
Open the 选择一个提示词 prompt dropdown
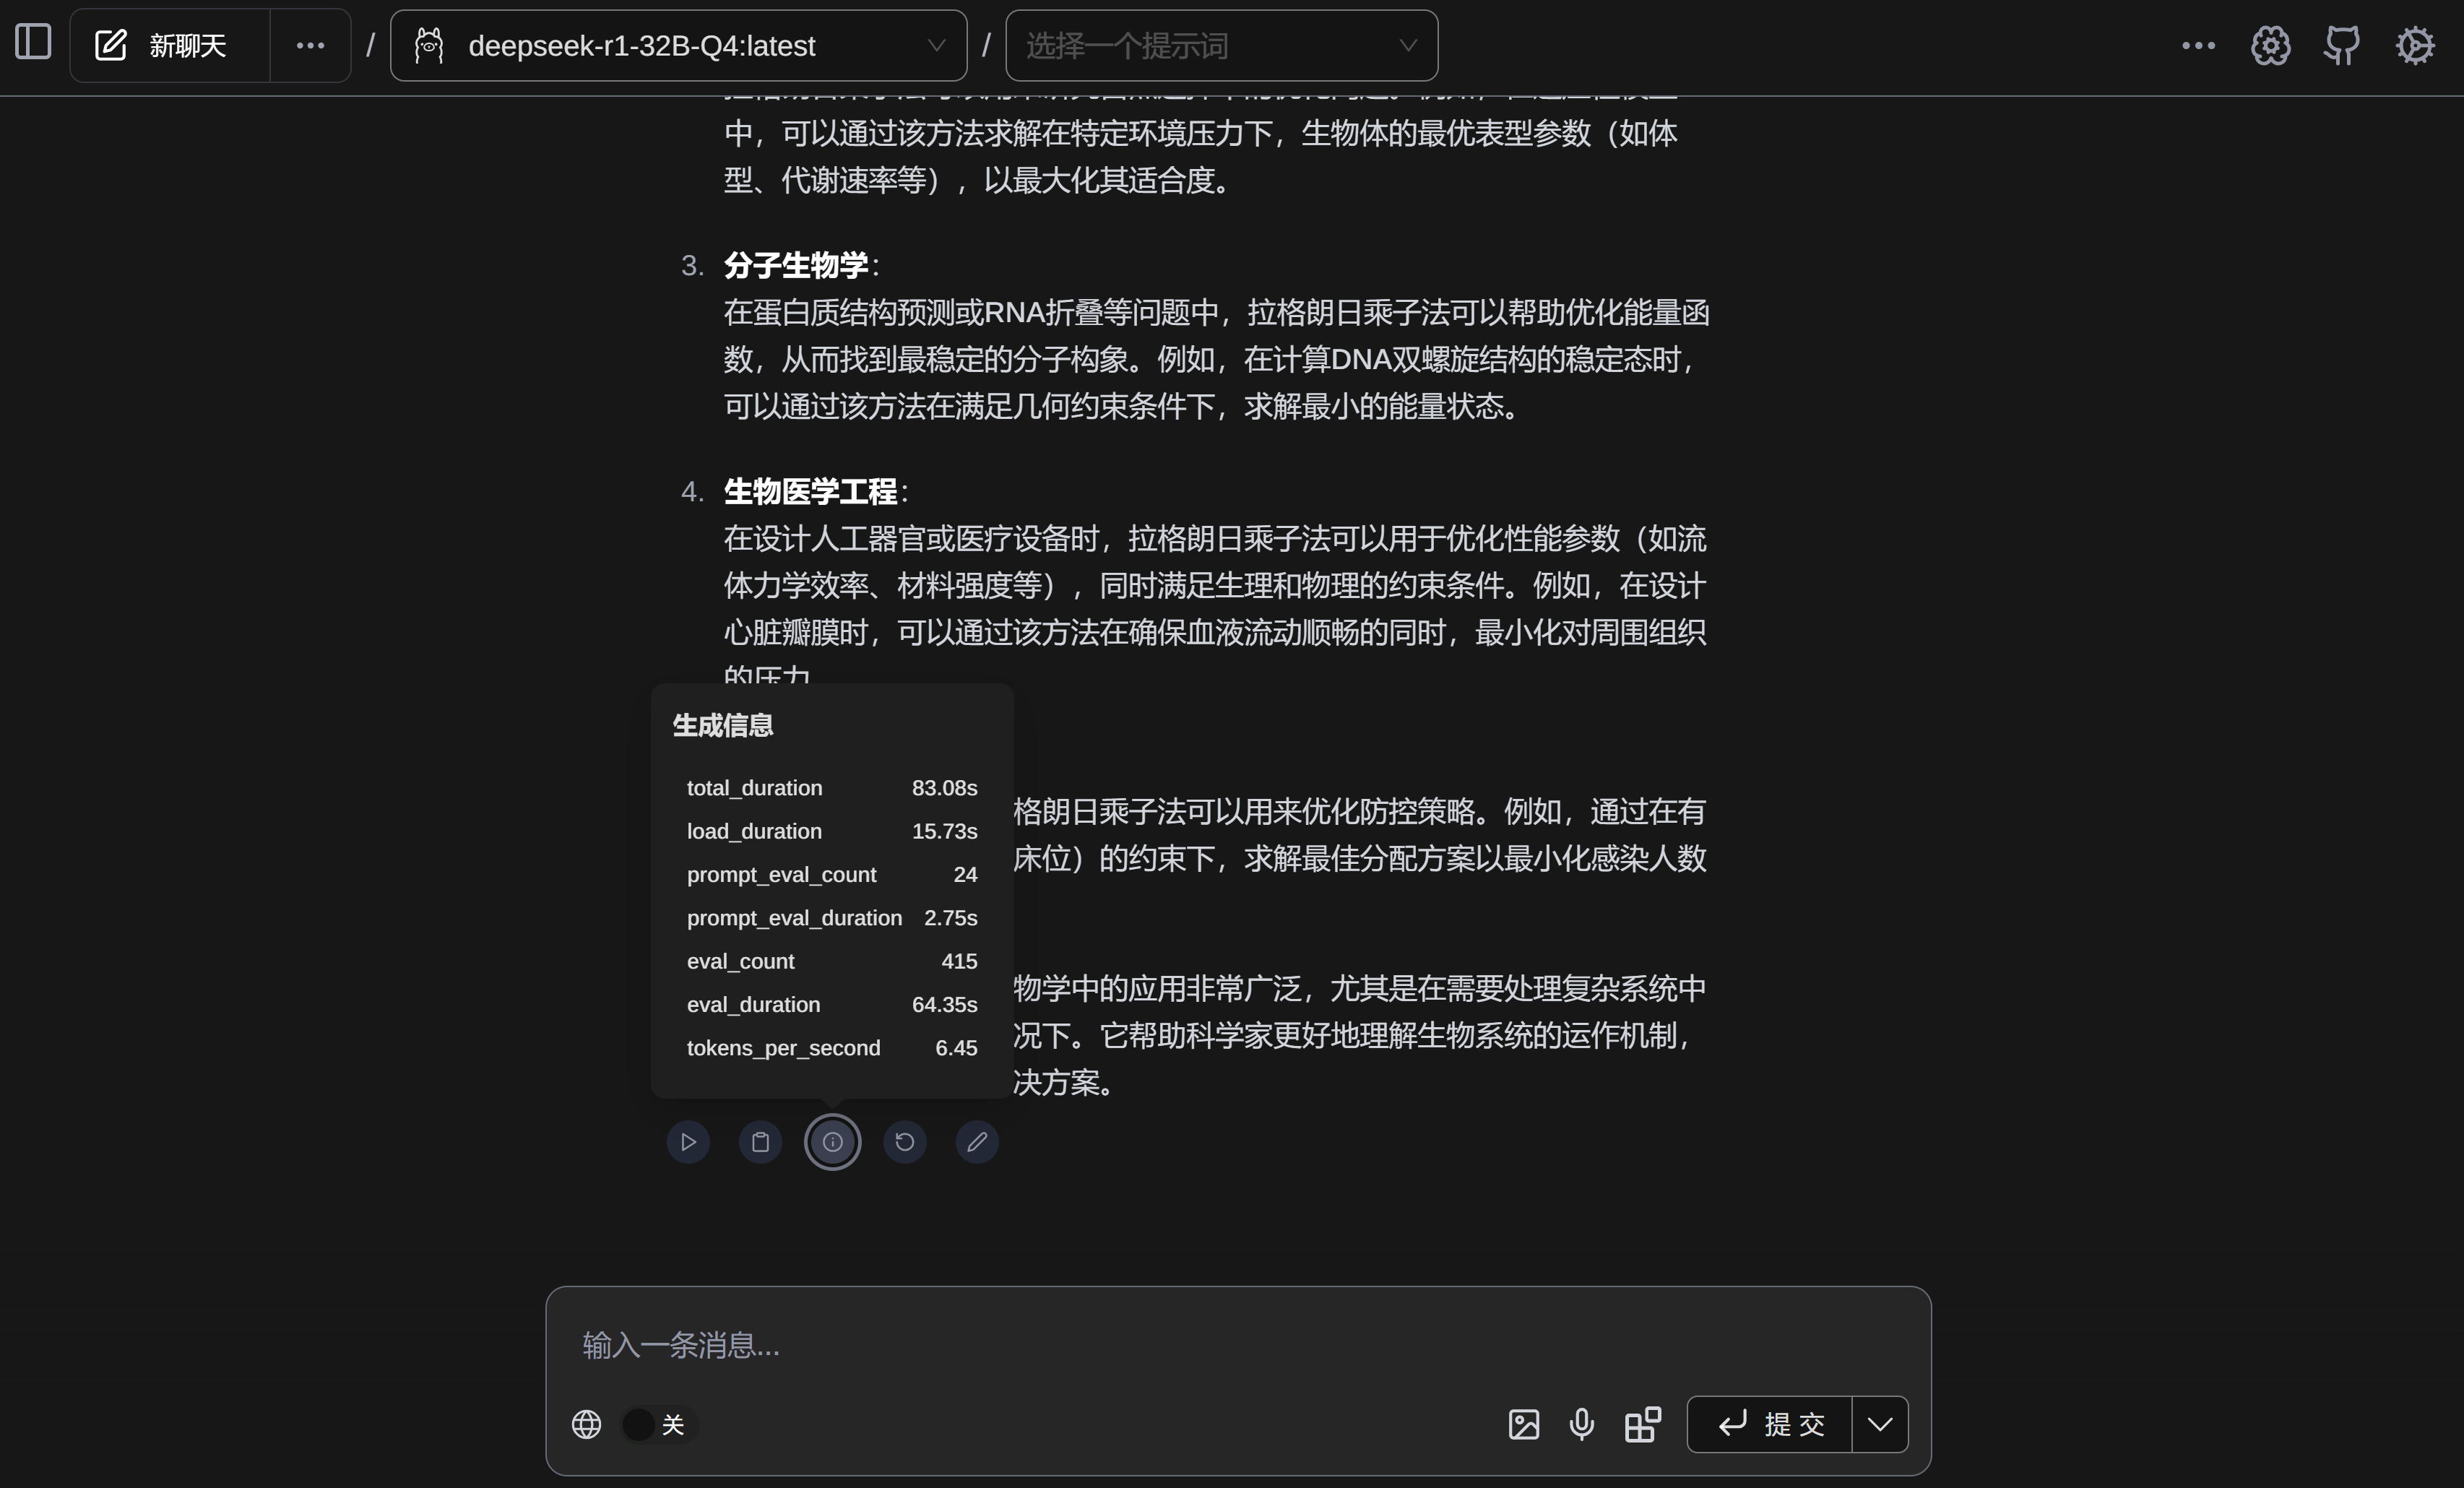pos(1221,45)
